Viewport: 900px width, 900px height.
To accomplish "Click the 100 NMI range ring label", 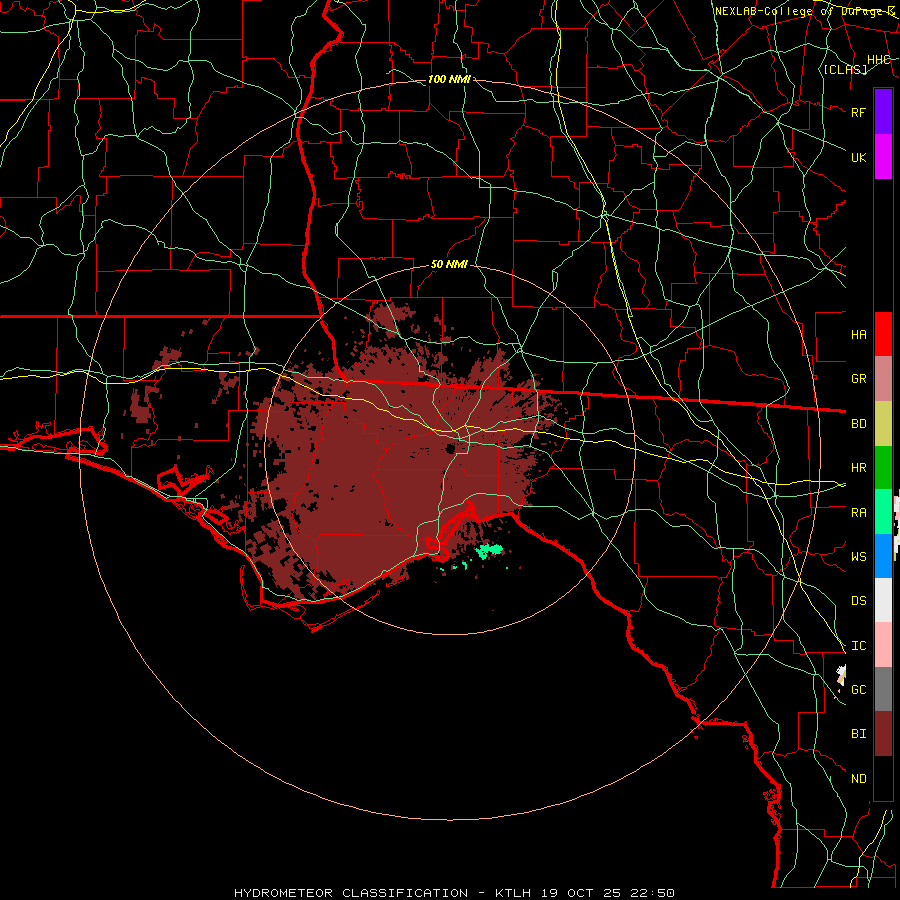I will point(449,79).
